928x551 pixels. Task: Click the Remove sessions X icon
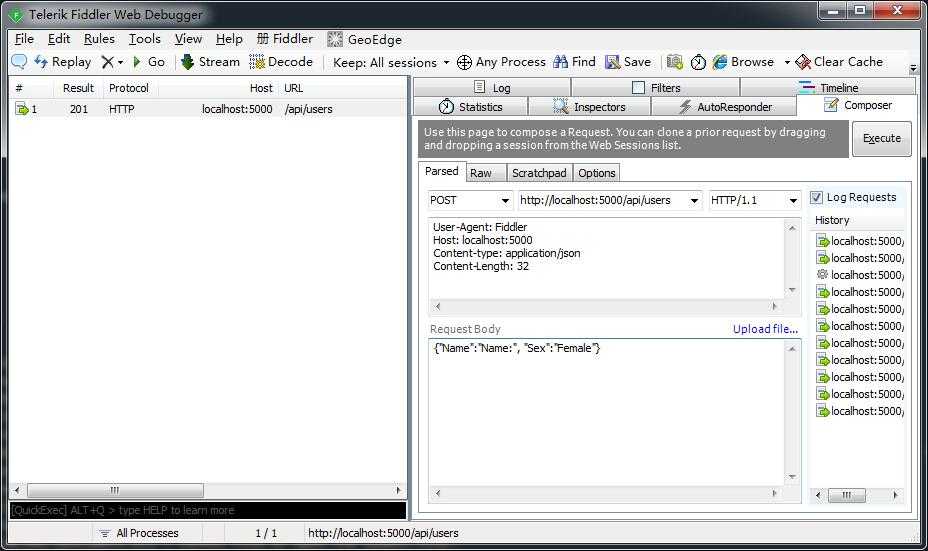107,62
